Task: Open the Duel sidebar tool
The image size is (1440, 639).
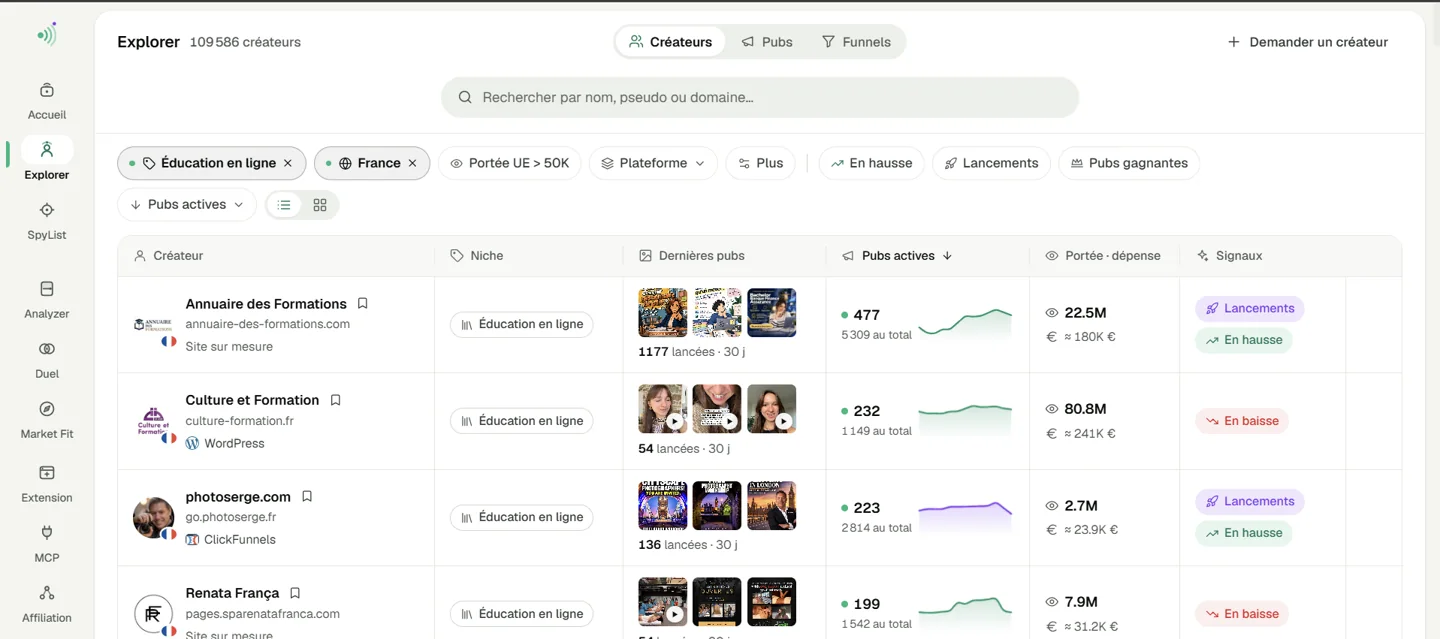Action: (x=47, y=360)
